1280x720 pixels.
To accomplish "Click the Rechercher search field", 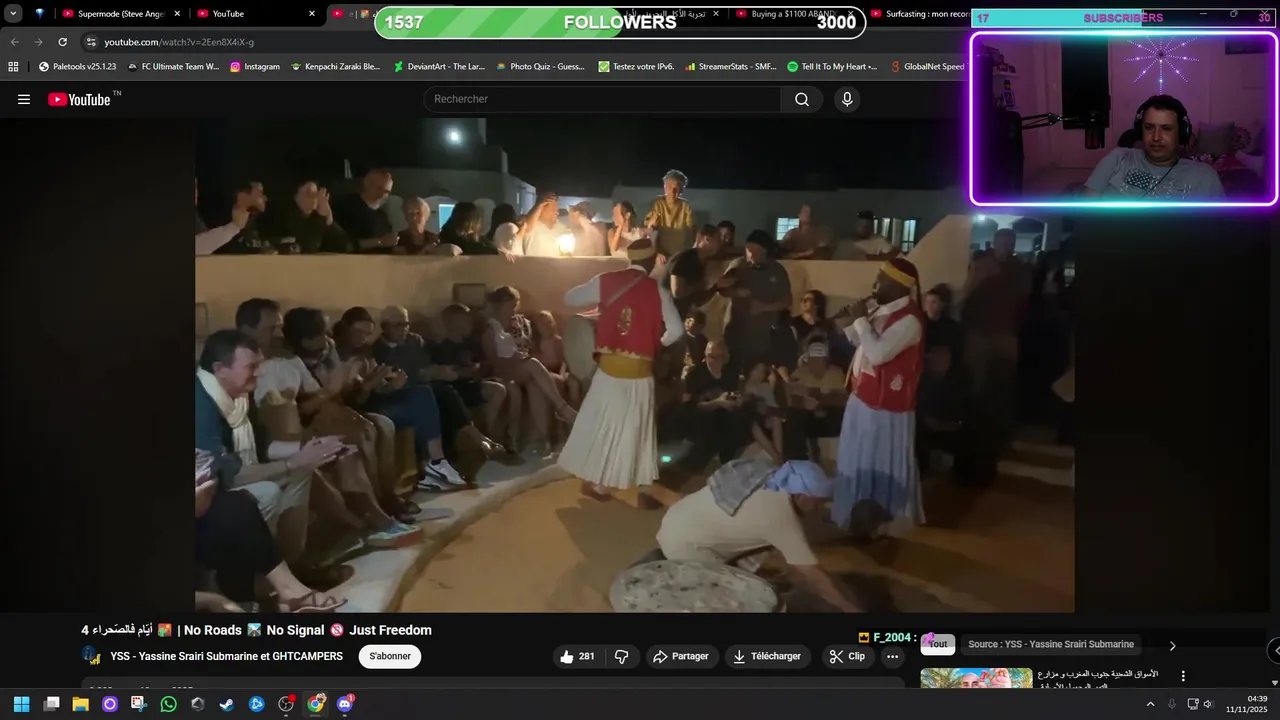I will click(x=602, y=99).
